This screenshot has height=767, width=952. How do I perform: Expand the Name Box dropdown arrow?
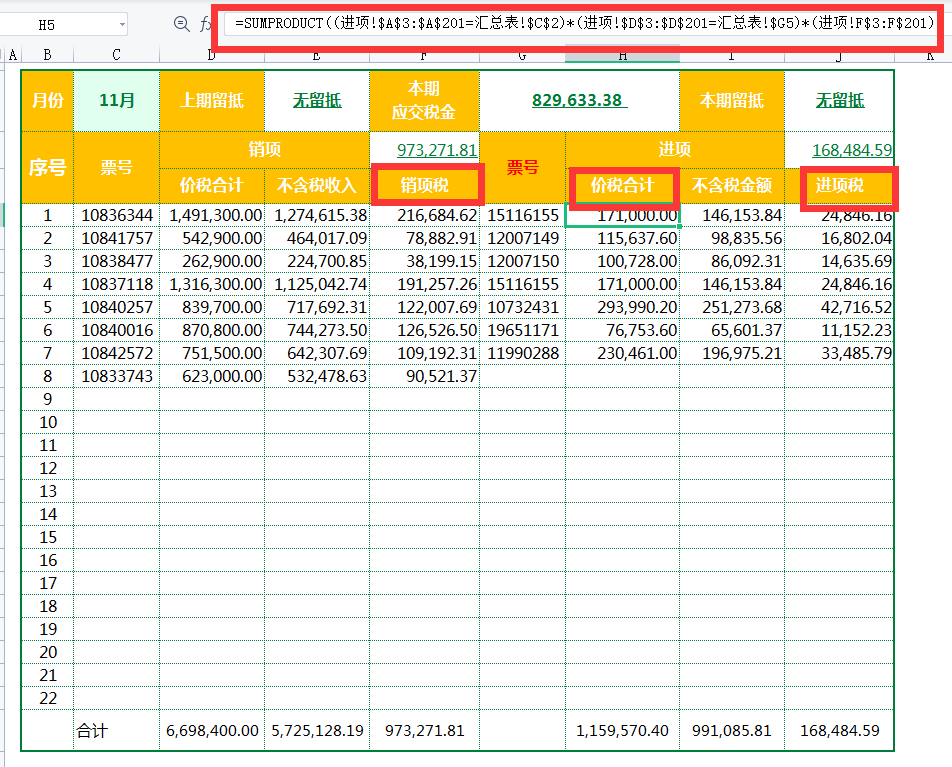pos(121,24)
